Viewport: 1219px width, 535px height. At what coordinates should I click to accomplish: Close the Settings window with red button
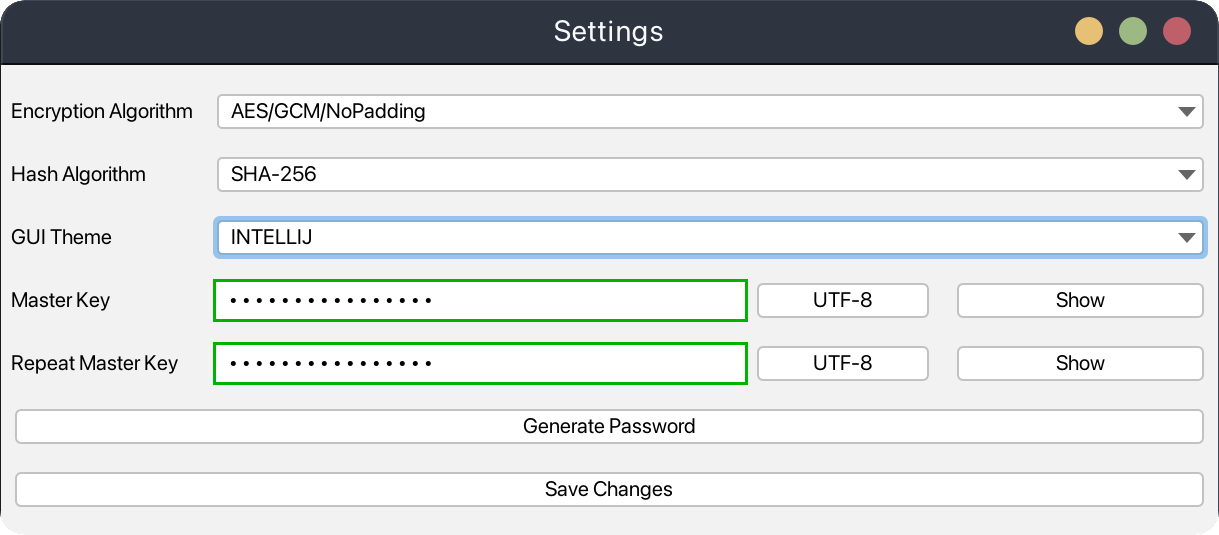(1177, 32)
